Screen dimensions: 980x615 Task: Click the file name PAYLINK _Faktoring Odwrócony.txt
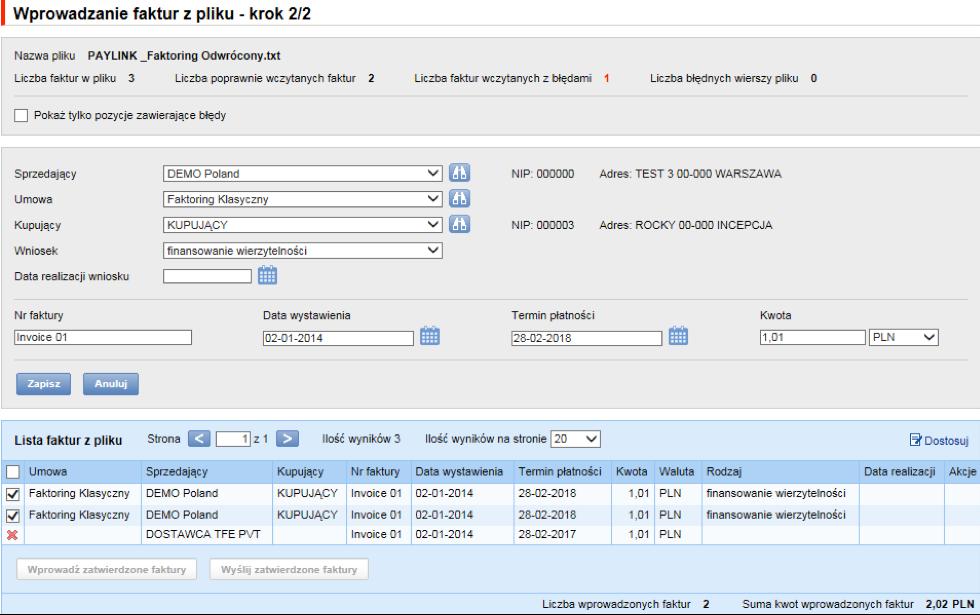click(x=184, y=56)
